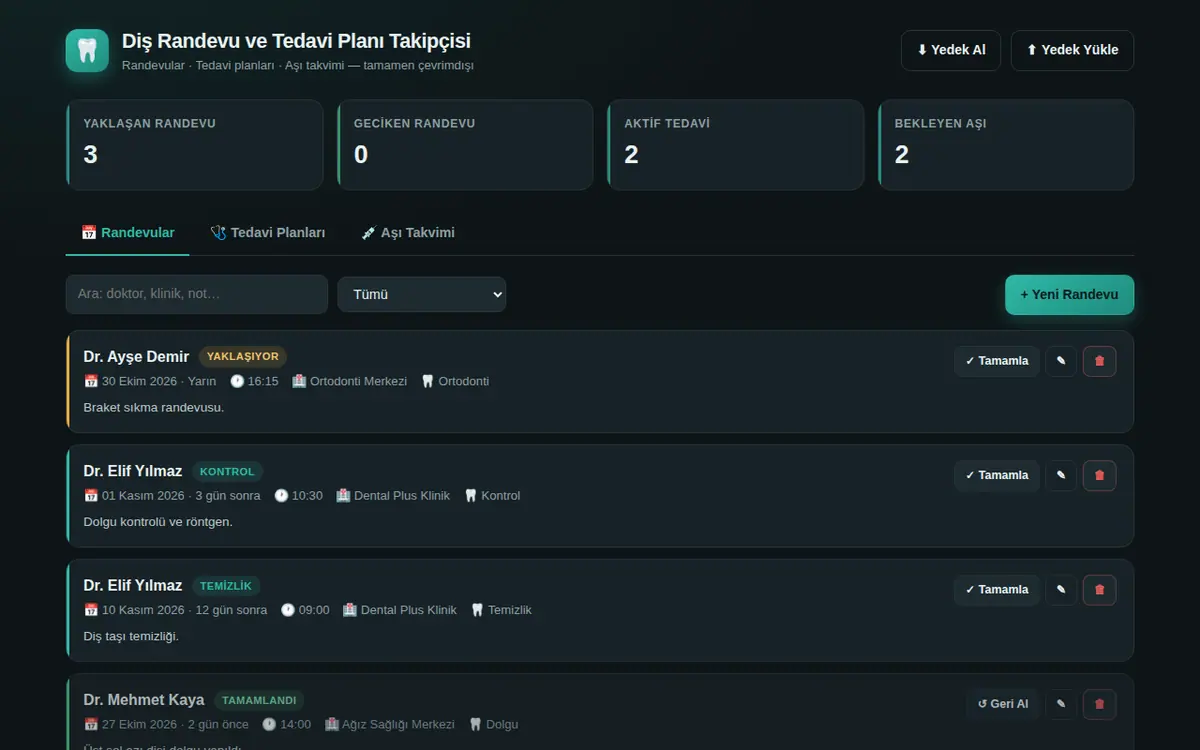The height and width of the screenshot is (750, 1200).
Task: Click the note text Braket sıkma randevusu.
Action: click(154, 407)
